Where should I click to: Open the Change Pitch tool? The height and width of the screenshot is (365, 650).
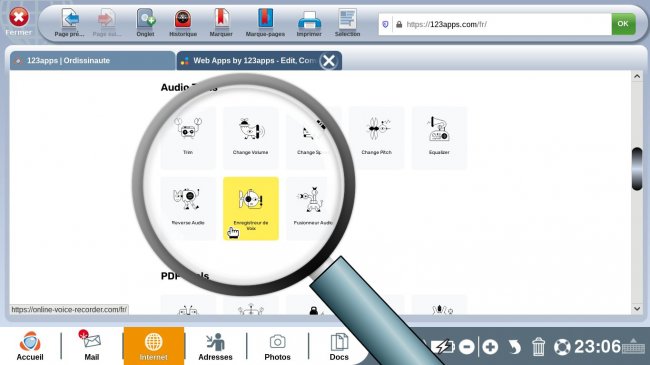(x=376, y=138)
